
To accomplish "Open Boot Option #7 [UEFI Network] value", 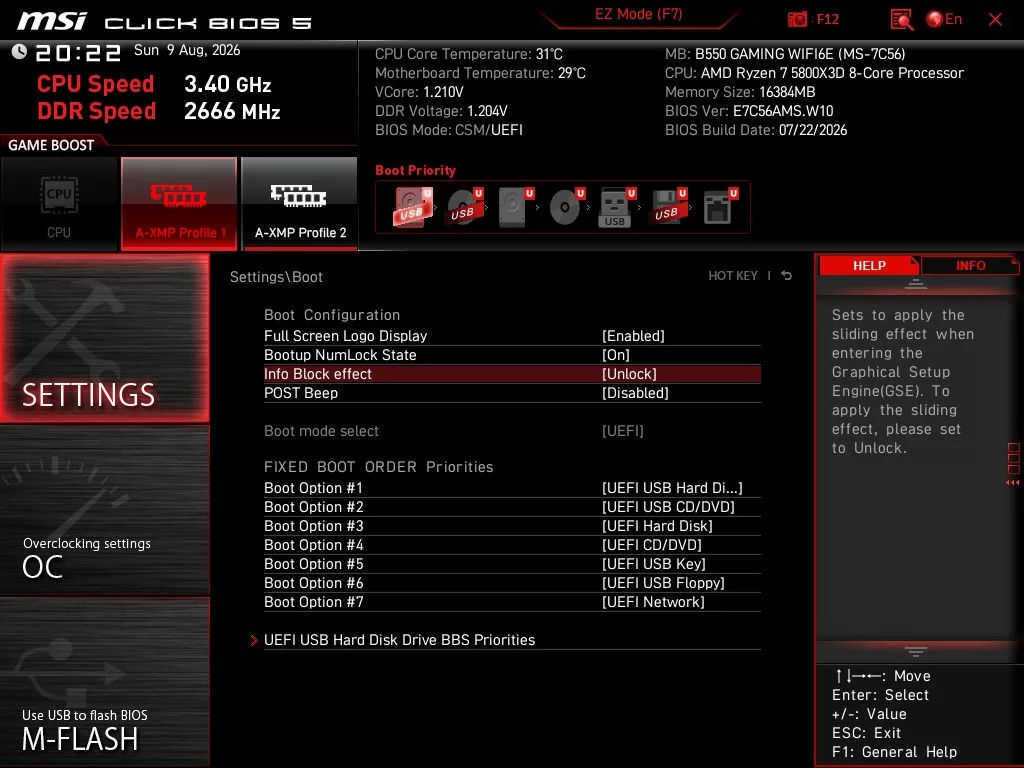I will [653, 601].
